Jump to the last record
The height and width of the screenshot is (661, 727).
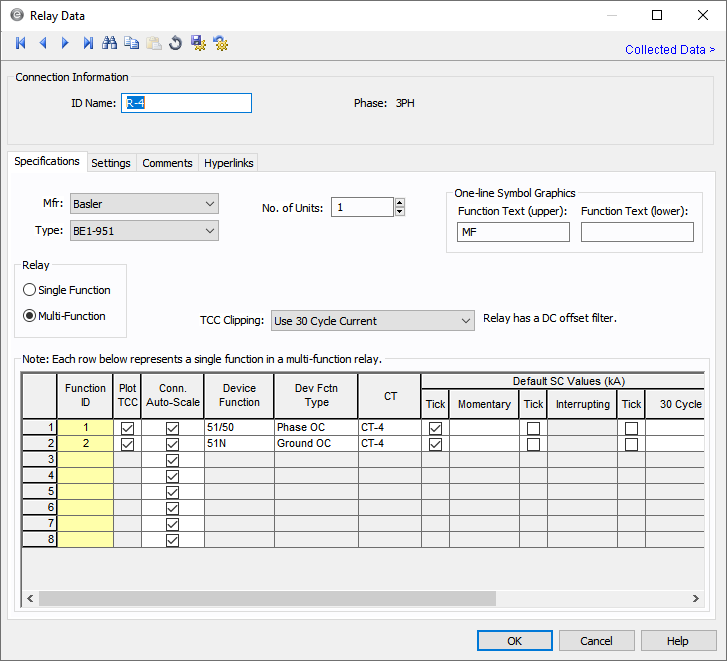coord(88,43)
